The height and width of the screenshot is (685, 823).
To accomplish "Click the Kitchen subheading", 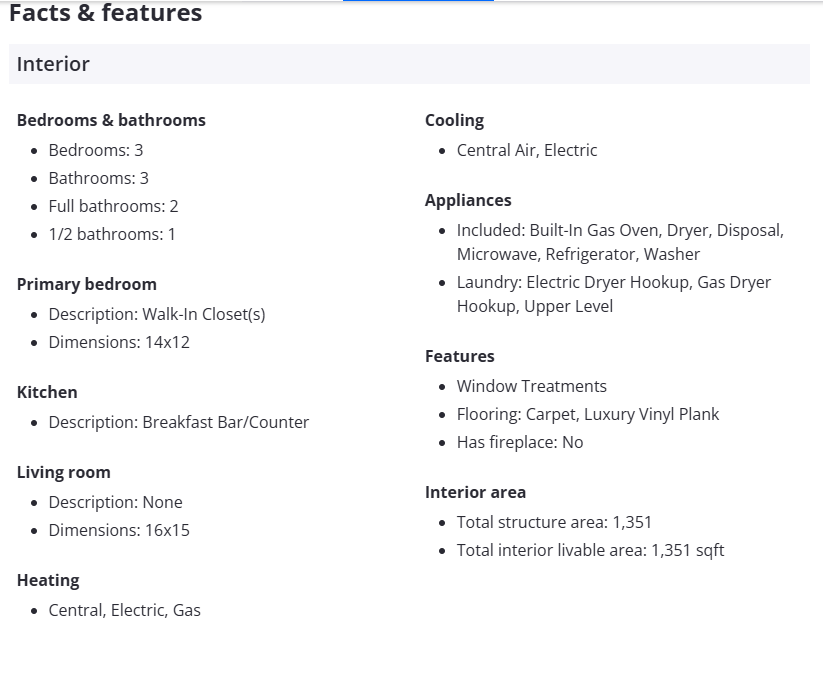I will coord(47,392).
